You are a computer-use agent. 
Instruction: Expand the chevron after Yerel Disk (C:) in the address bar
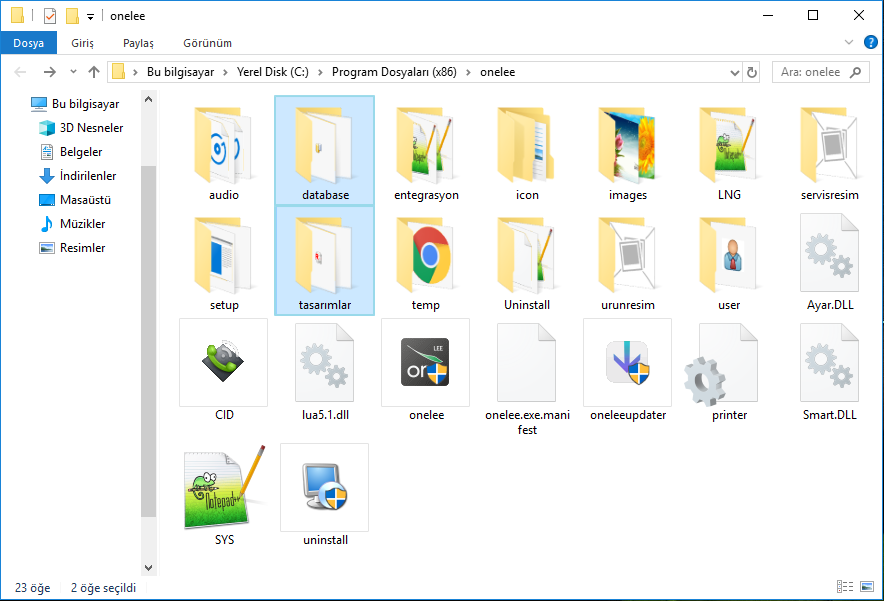(x=320, y=72)
